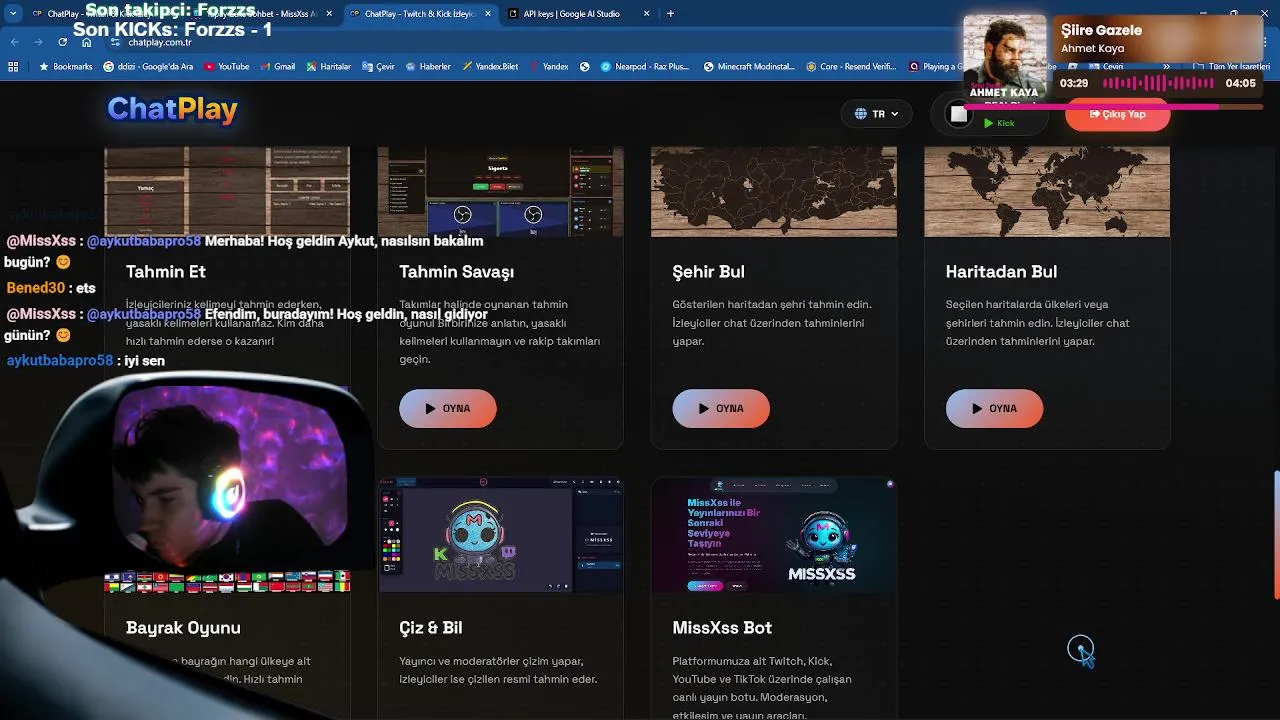
Task: Click the browser forward arrow
Action: 39,42
